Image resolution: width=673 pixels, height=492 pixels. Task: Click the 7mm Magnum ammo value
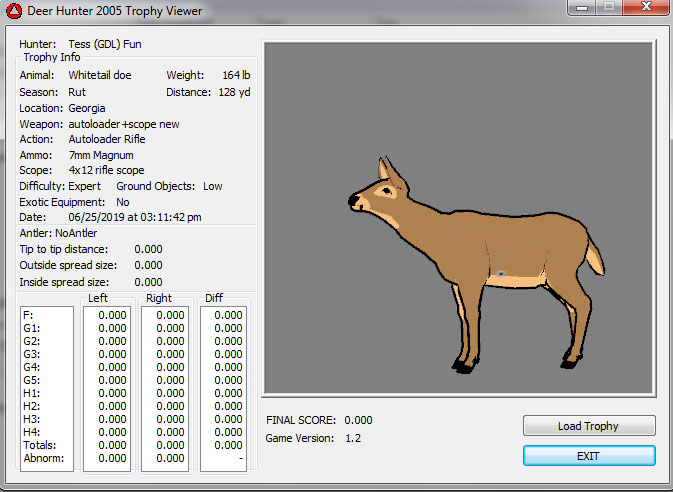point(102,155)
